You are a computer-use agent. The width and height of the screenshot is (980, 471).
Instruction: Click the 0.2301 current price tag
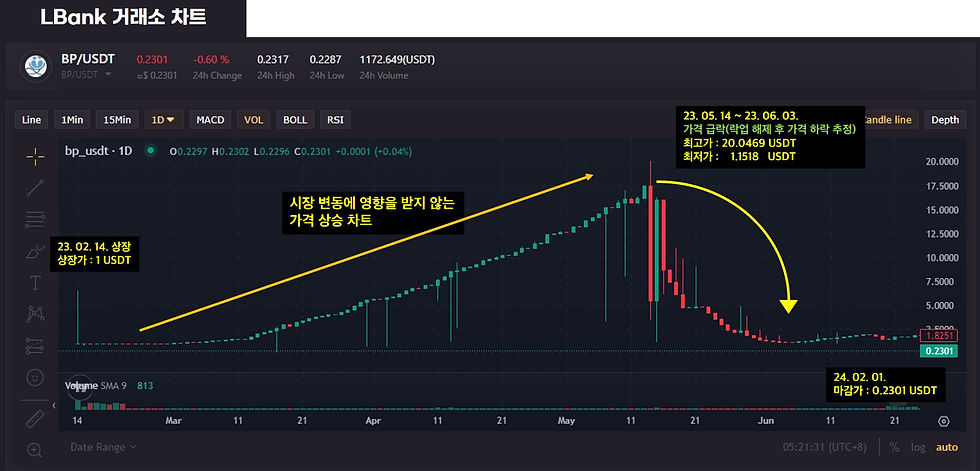(939, 351)
